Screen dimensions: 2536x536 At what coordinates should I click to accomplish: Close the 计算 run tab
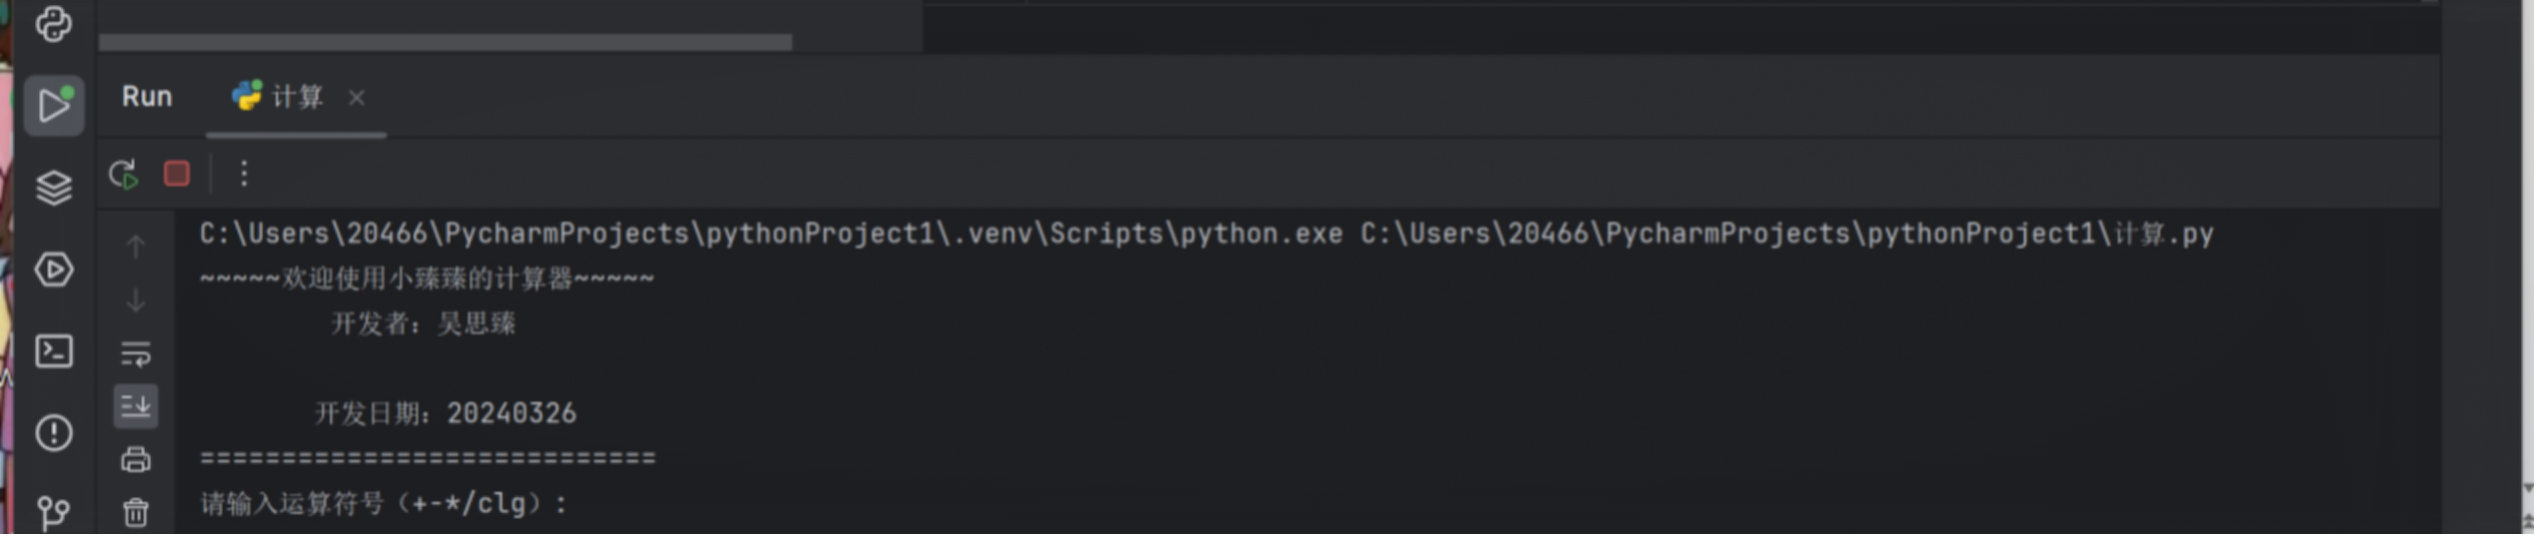(x=357, y=98)
